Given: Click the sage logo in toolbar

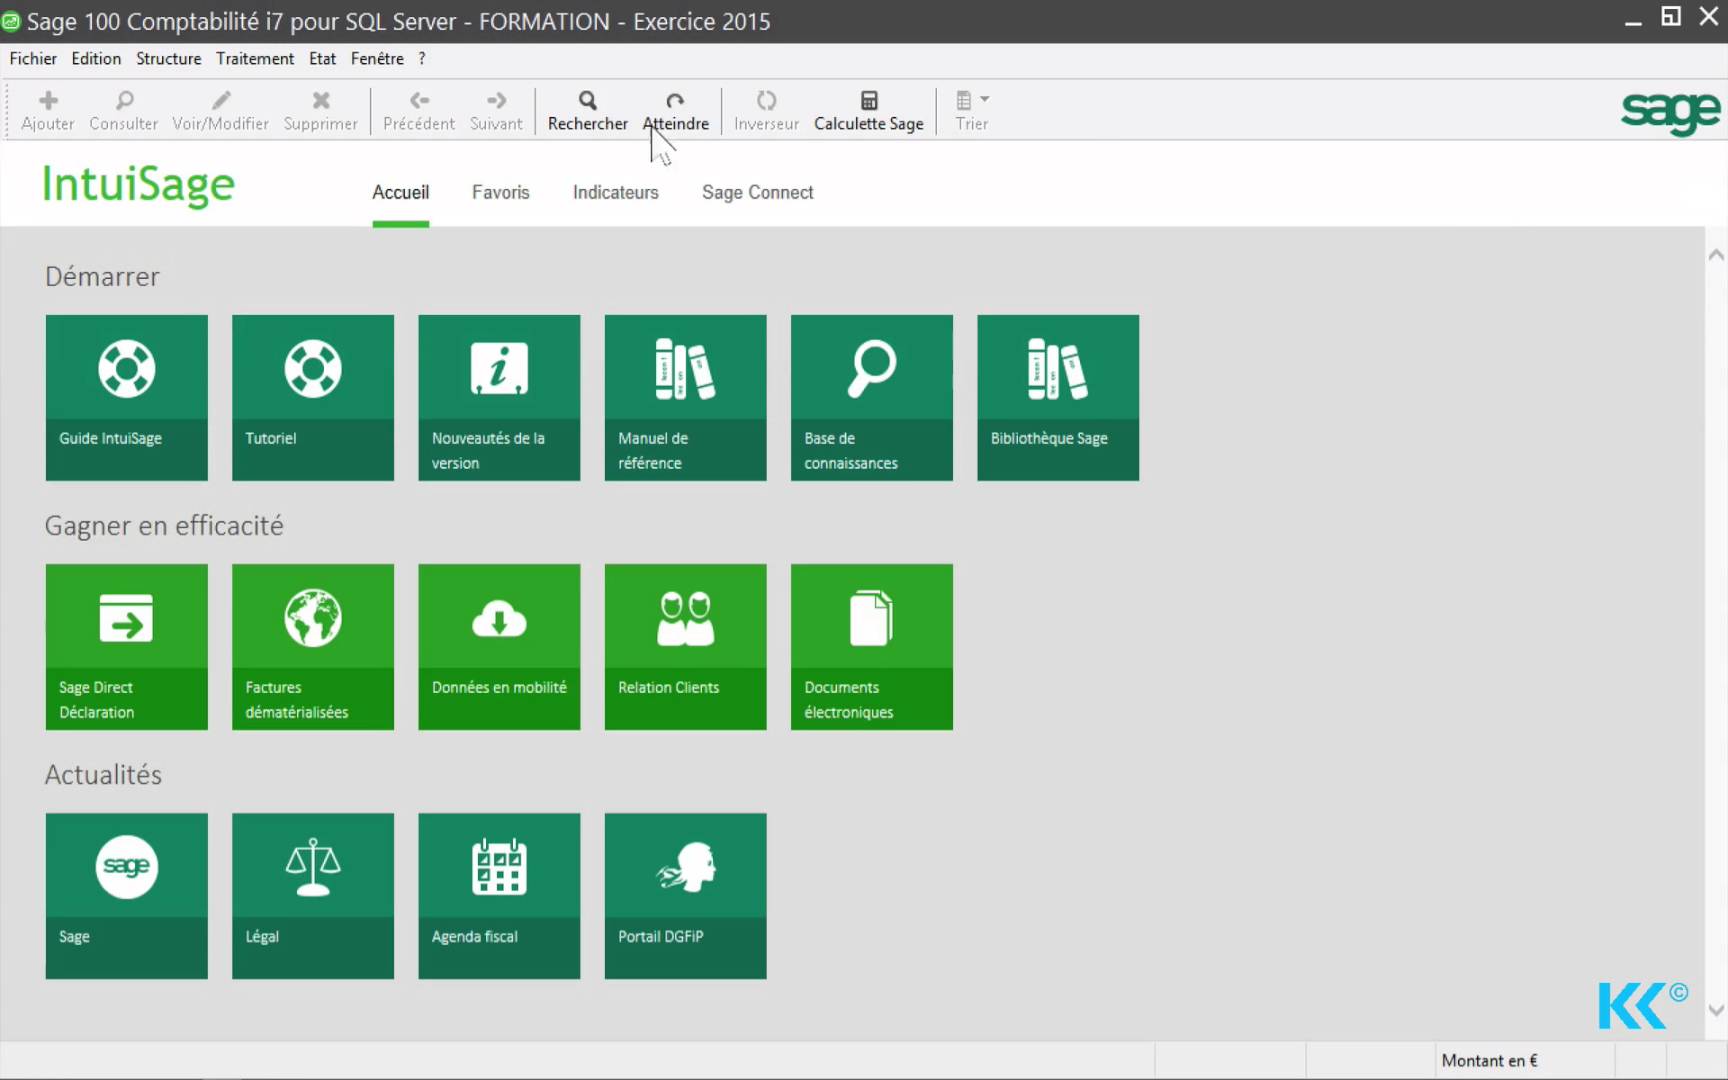Looking at the screenshot, I should (x=1670, y=112).
